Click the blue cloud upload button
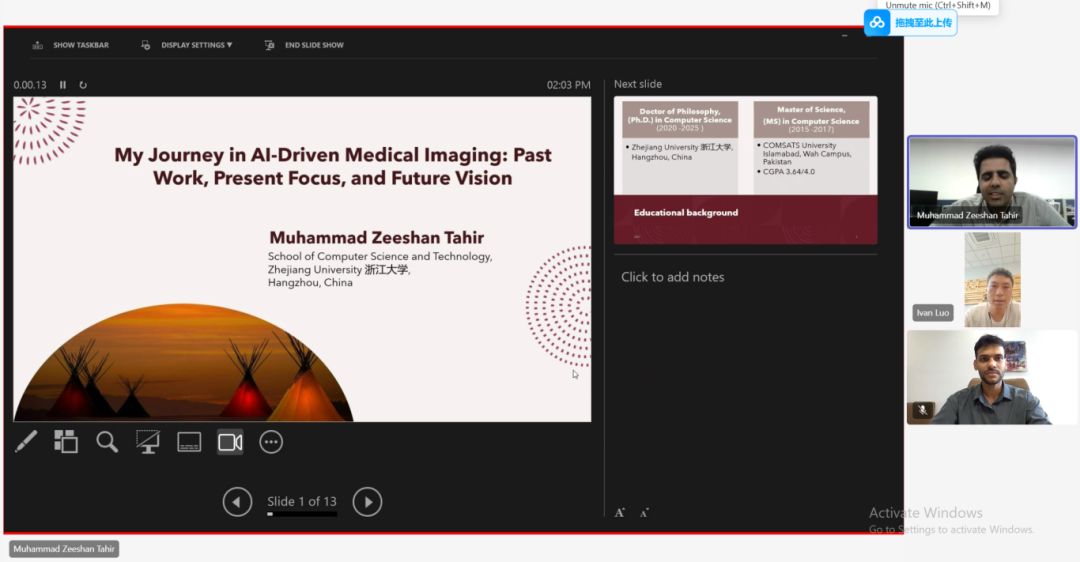1080x562 pixels. 910,23
